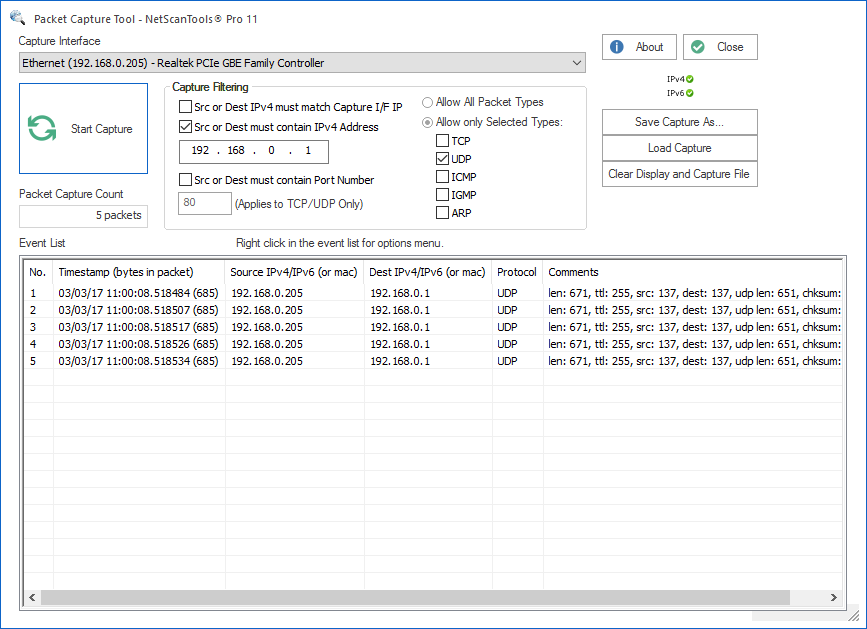Click the IPv4 green status indicator
This screenshot has height=629, width=867.
690,79
